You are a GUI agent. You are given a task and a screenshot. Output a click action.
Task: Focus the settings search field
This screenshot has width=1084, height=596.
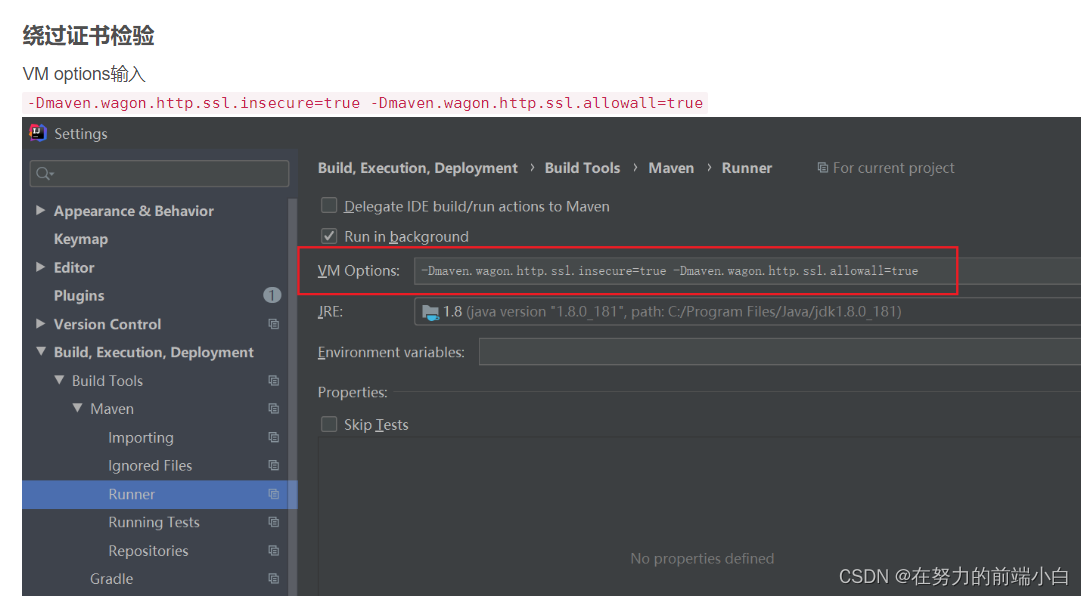tap(160, 174)
